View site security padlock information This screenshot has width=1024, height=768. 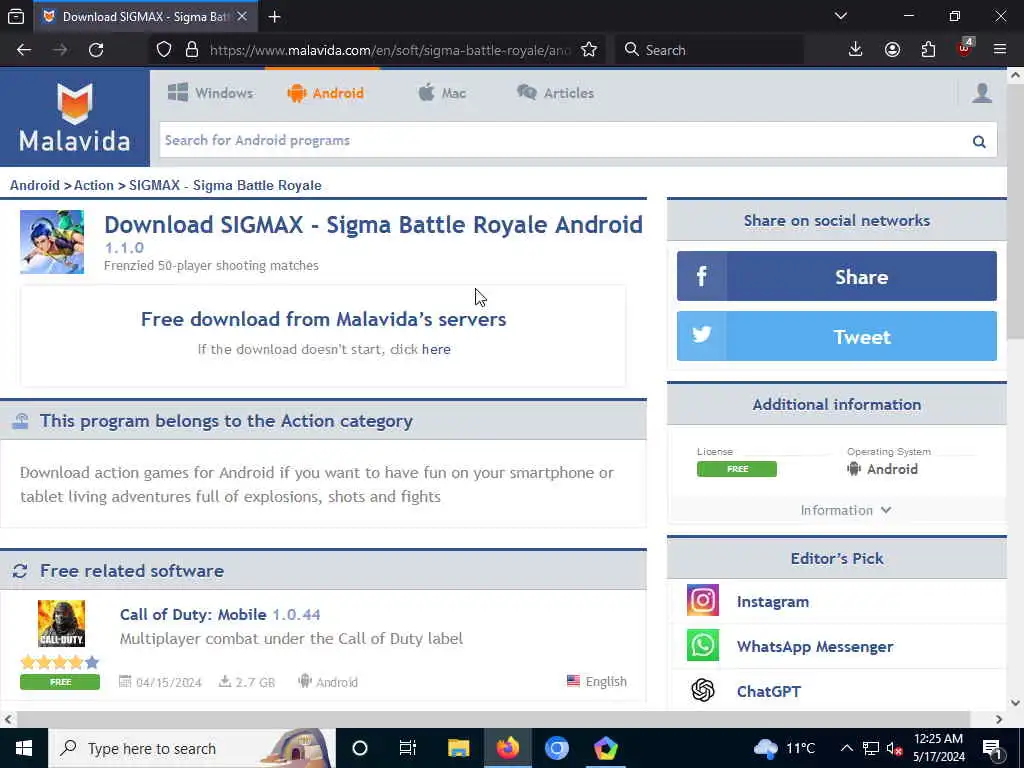click(191, 50)
